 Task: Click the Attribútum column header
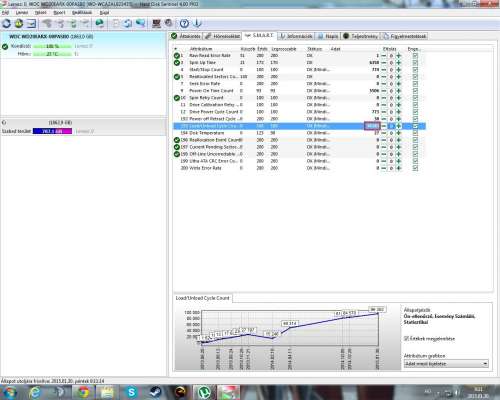(x=201, y=49)
